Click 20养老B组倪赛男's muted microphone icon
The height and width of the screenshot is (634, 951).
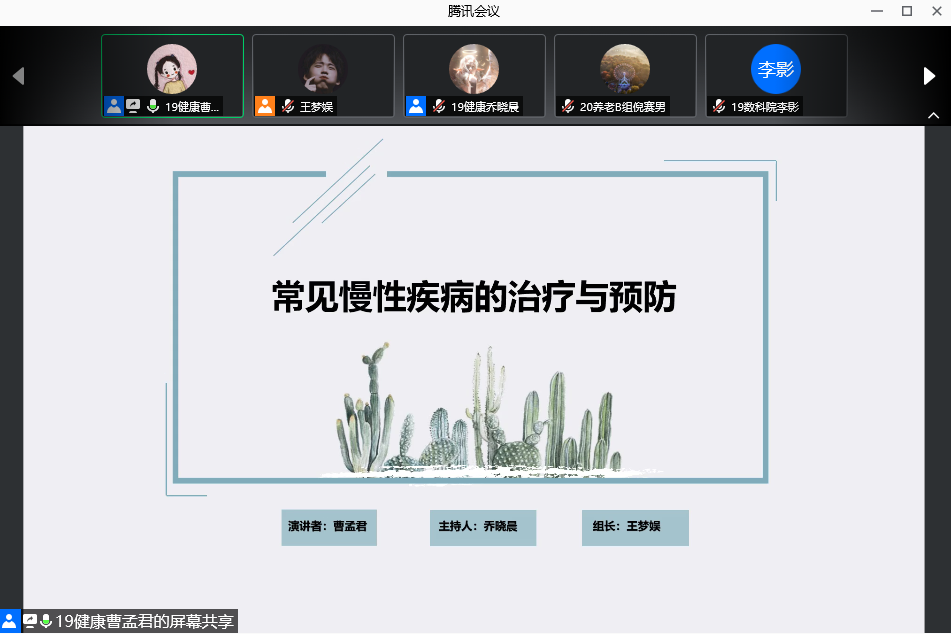click(x=568, y=106)
